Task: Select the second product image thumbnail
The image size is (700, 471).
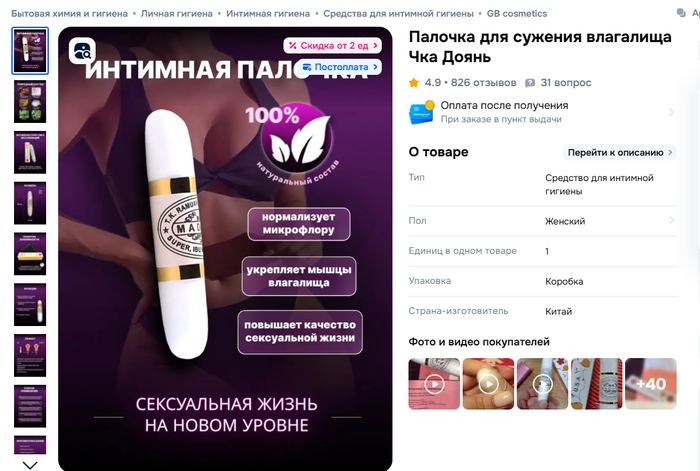Action: tap(30, 102)
